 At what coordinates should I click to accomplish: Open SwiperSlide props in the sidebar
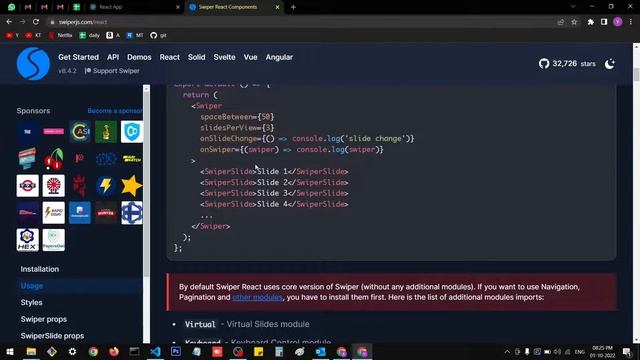point(52,336)
